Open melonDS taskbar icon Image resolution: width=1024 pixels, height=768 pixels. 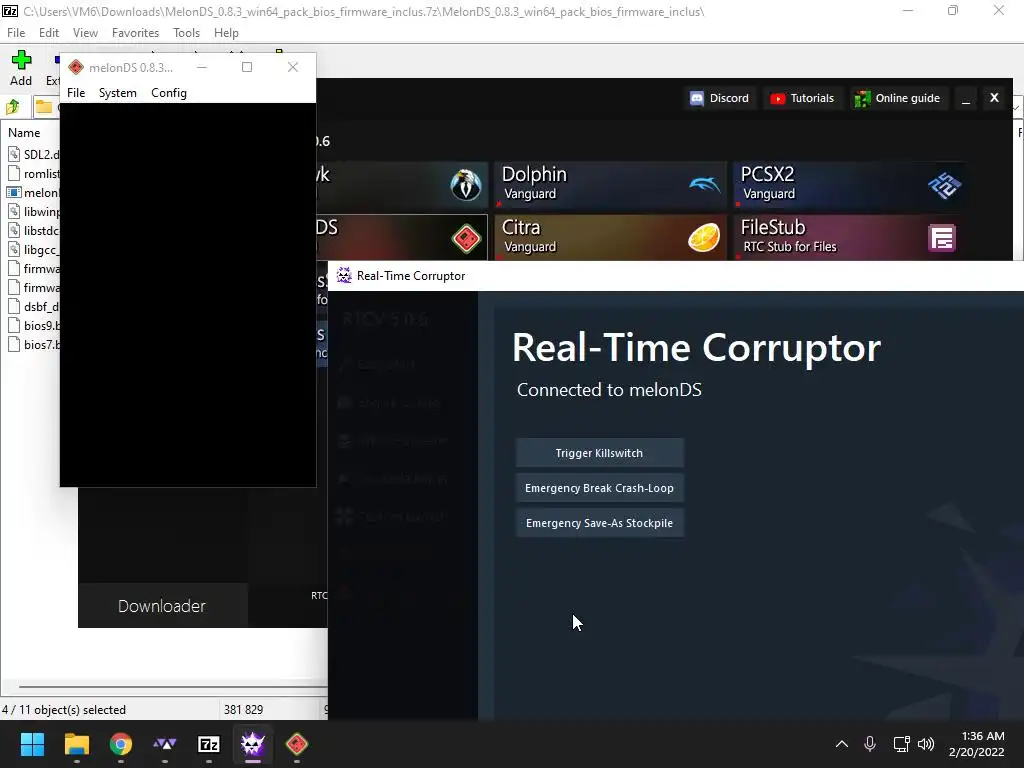tap(296, 744)
